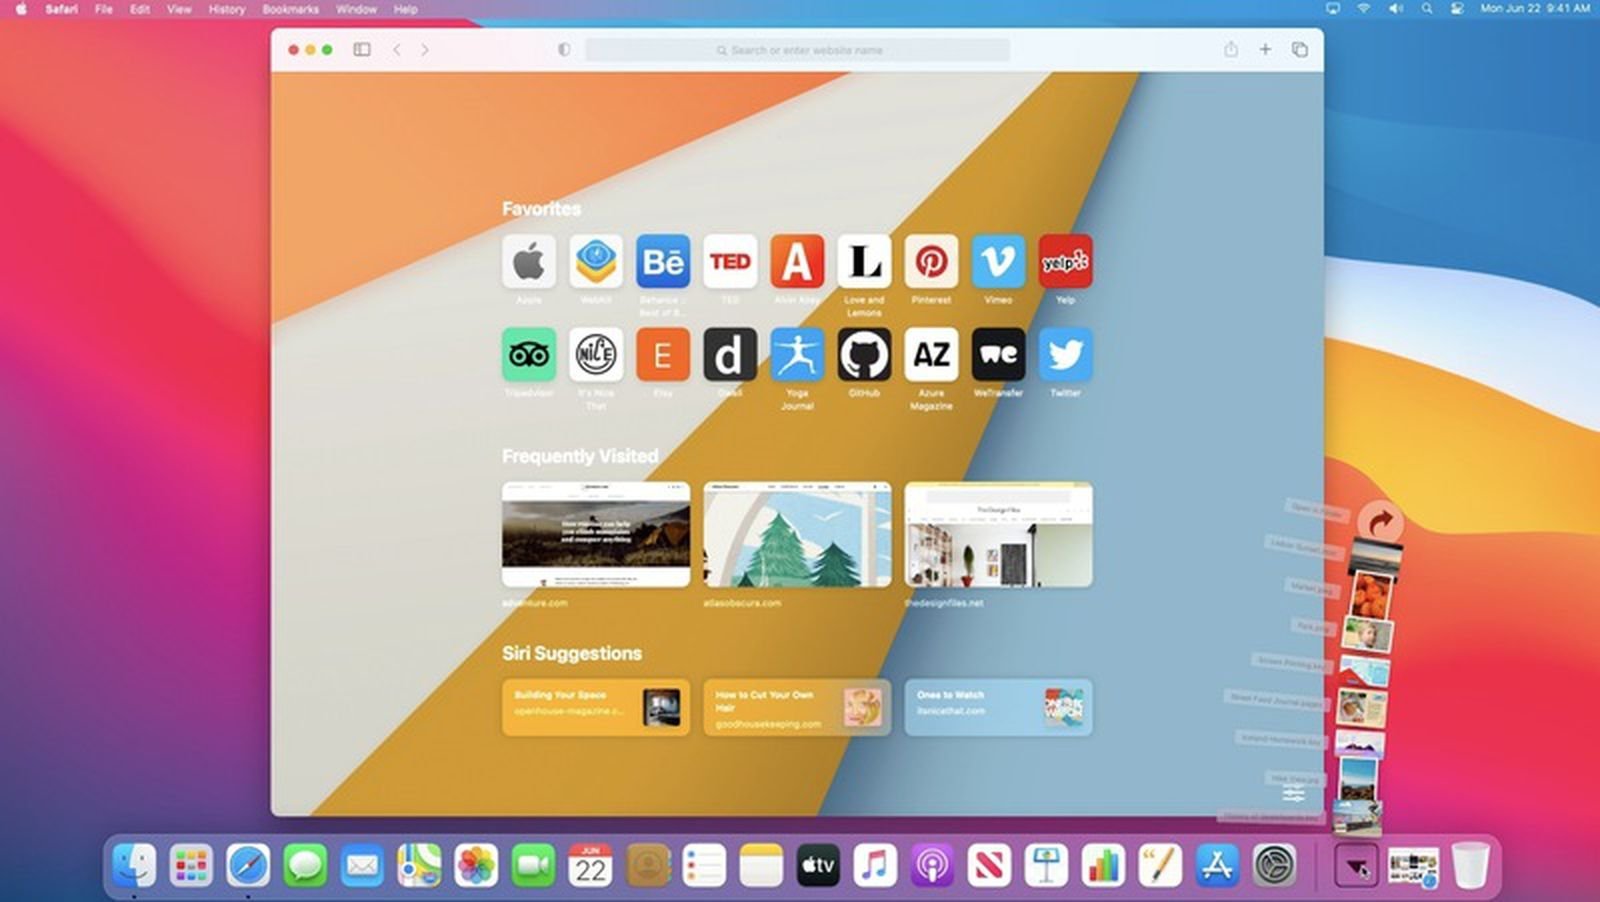This screenshot has height=902, width=1600.
Task: Open Spotlight search in menu bar
Action: pos(1427,8)
